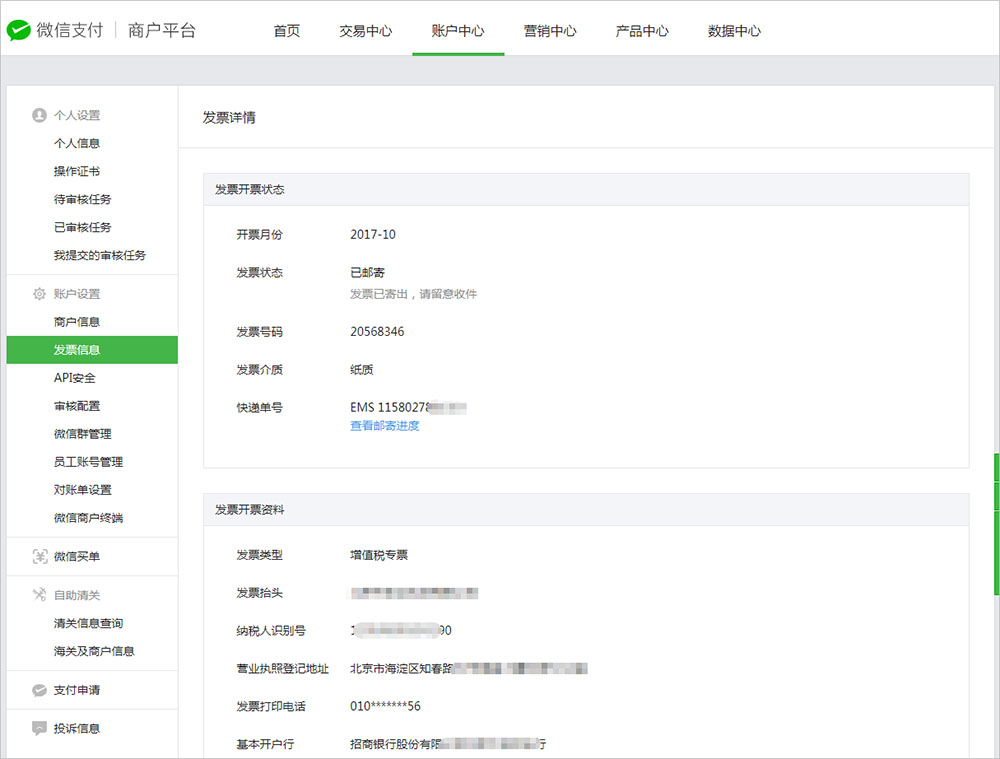Switch to the 数据中心 tab
This screenshot has width=1000, height=759.
[735, 31]
